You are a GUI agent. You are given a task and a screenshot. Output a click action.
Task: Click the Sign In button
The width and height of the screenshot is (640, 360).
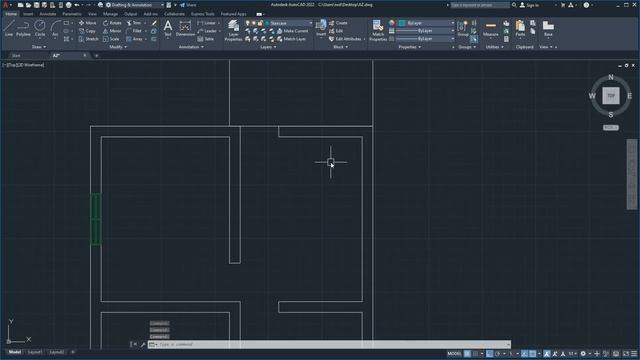pyautogui.click(x=529, y=5)
